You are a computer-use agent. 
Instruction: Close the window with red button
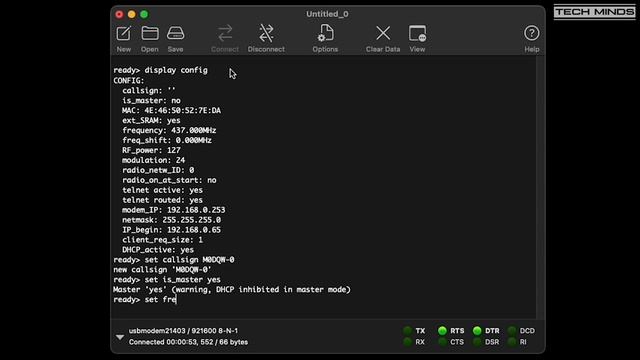(x=119, y=15)
